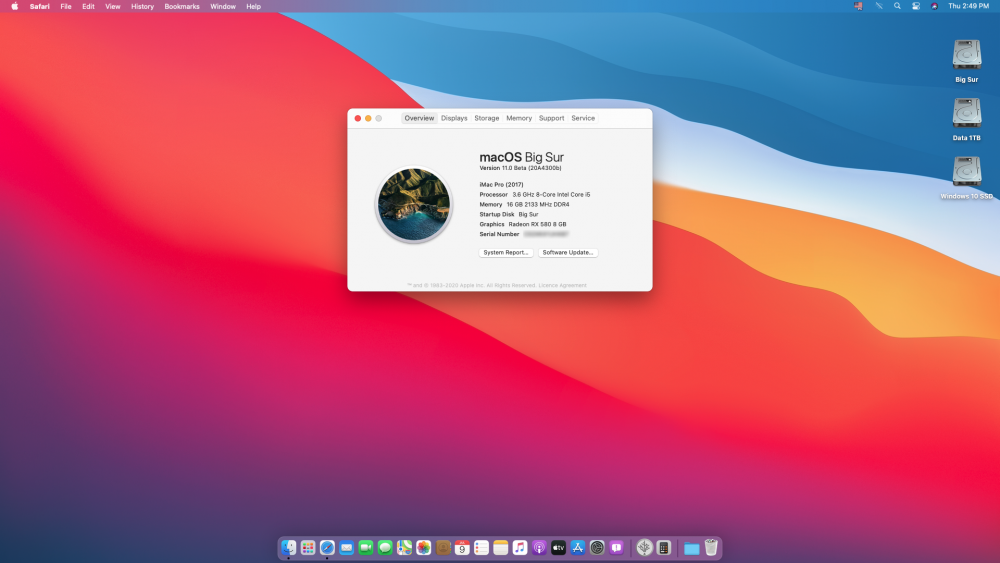Launch Photos from the Dock
The width and height of the screenshot is (1000, 563).
pyautogui.click(x=423, y=547)
